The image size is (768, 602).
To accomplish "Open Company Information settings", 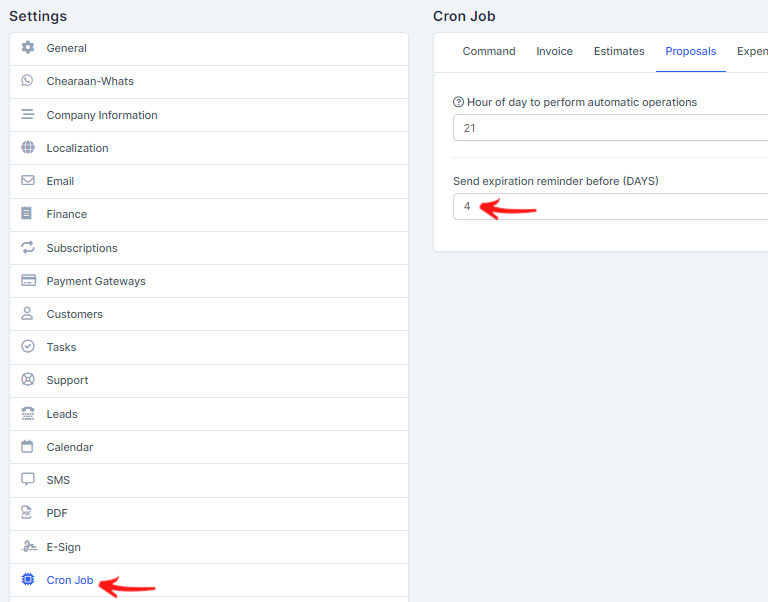I will (102, 115).
